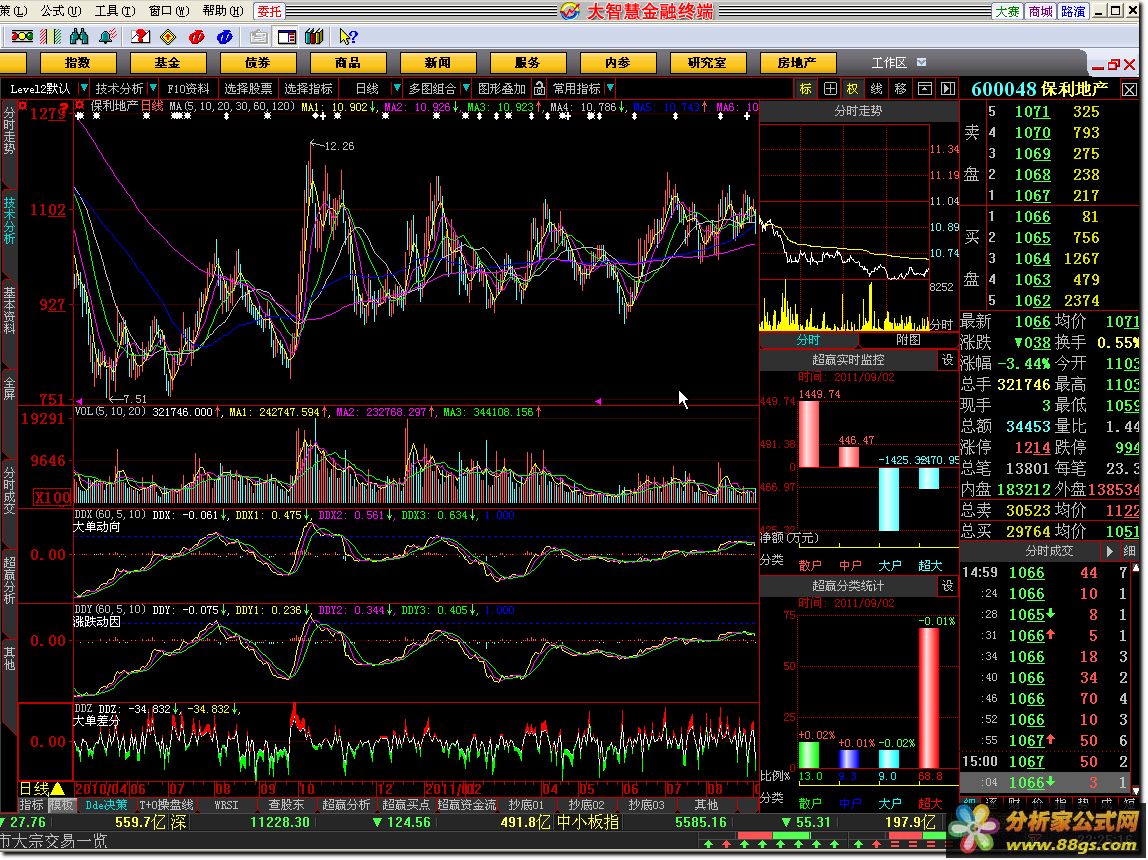Image resolution: width=1148 pixels, height=860 pixels.
Task: Click the 路演 button at top right
Action: pyautogui.click(x=1073, y=11)
